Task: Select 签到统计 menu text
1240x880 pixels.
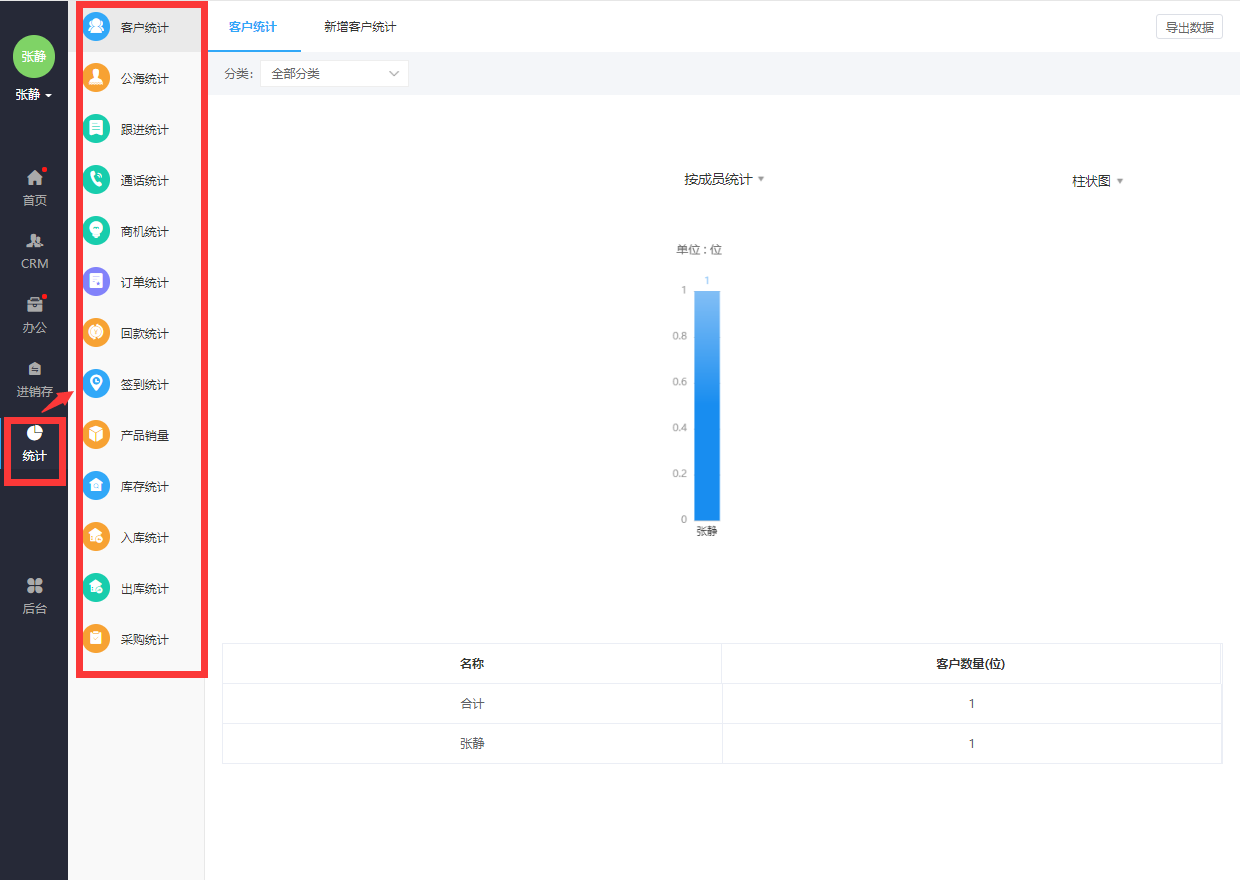Action: (145, 385)
